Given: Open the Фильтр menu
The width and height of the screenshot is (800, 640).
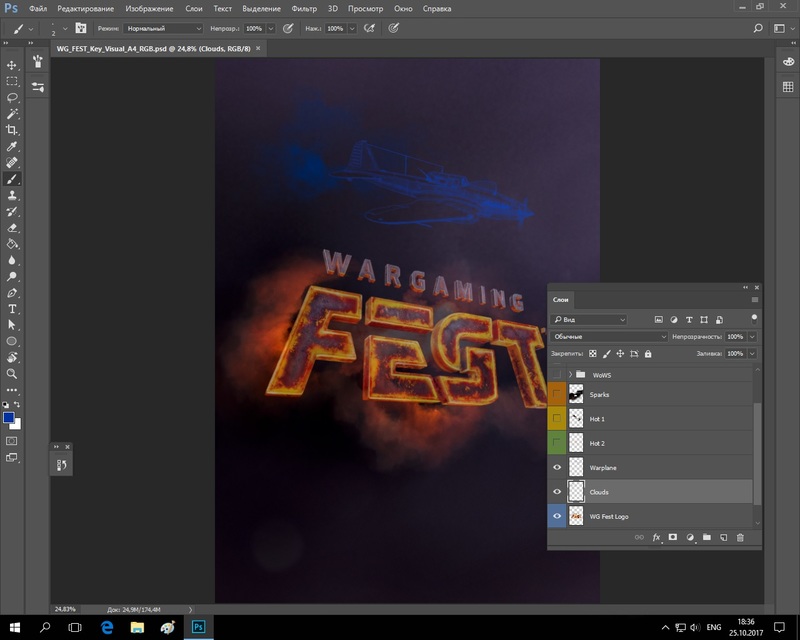Looking at the screenshot, I should pyautogui.click(x=304, y=9).
